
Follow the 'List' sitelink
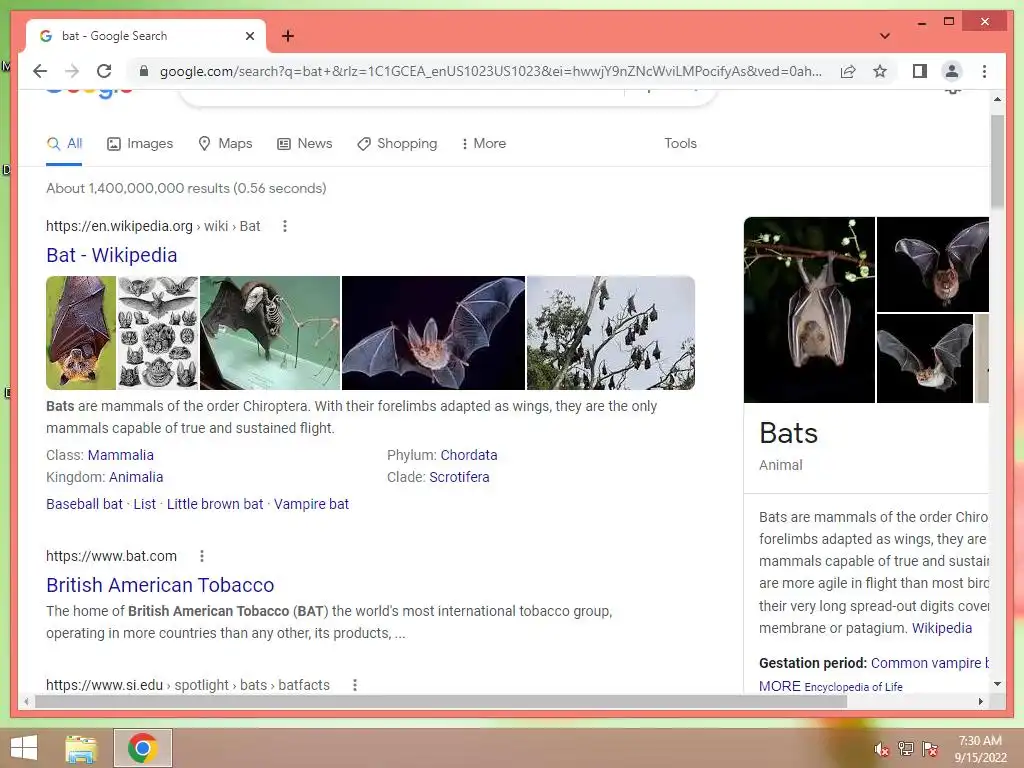click(144, 504)
